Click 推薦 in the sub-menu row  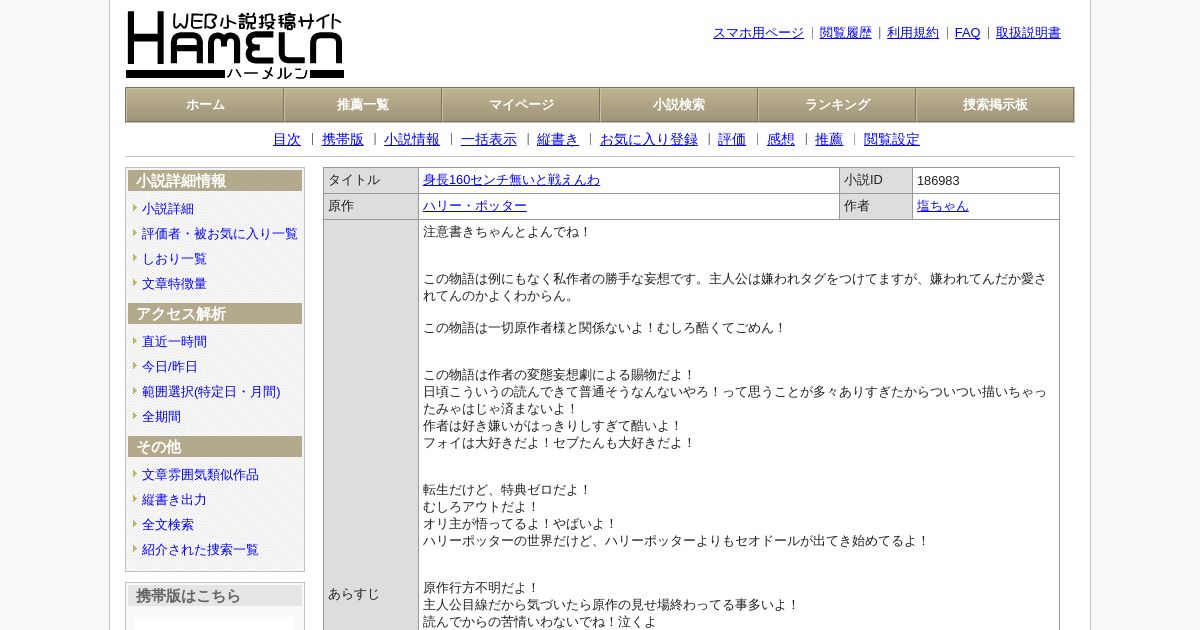(x=829, y=140)
